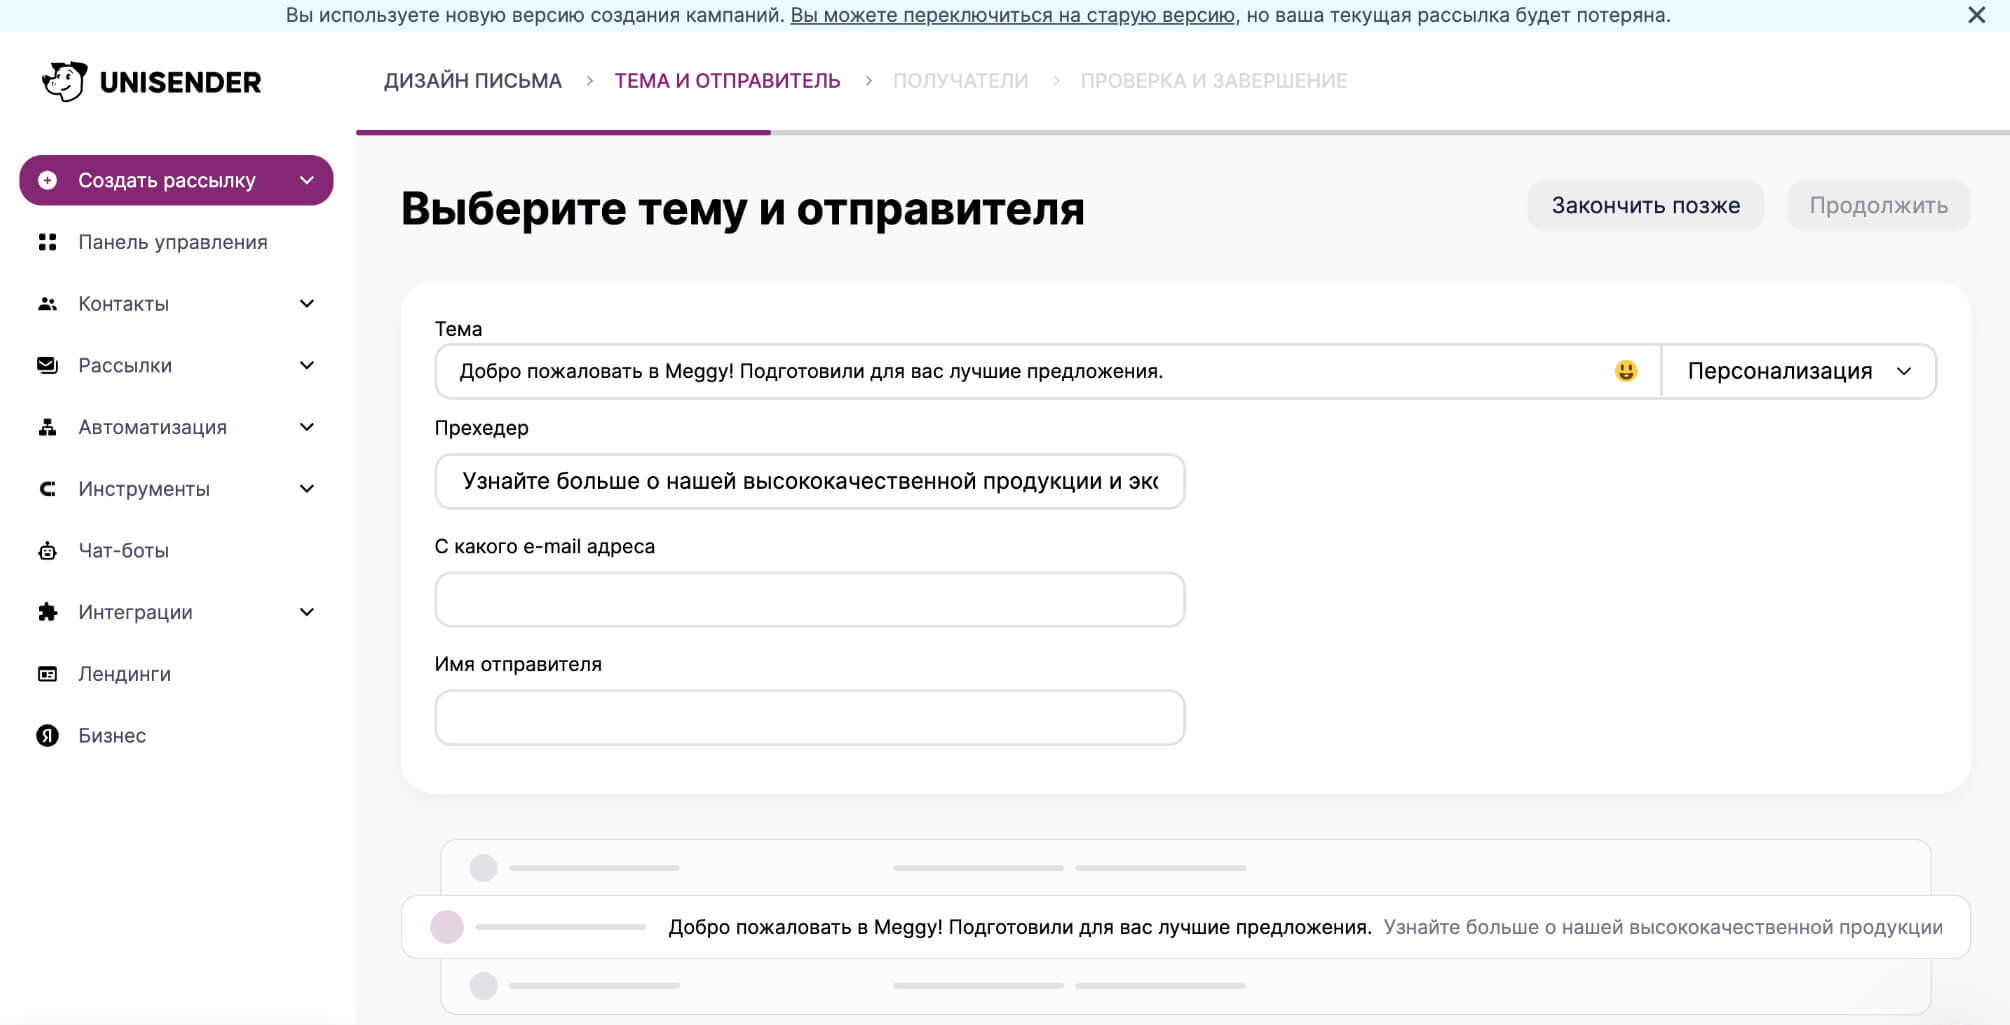Click the С какого e-mail адреса field
Viewport: 2010px width, 1025px height.
point(810,600)
